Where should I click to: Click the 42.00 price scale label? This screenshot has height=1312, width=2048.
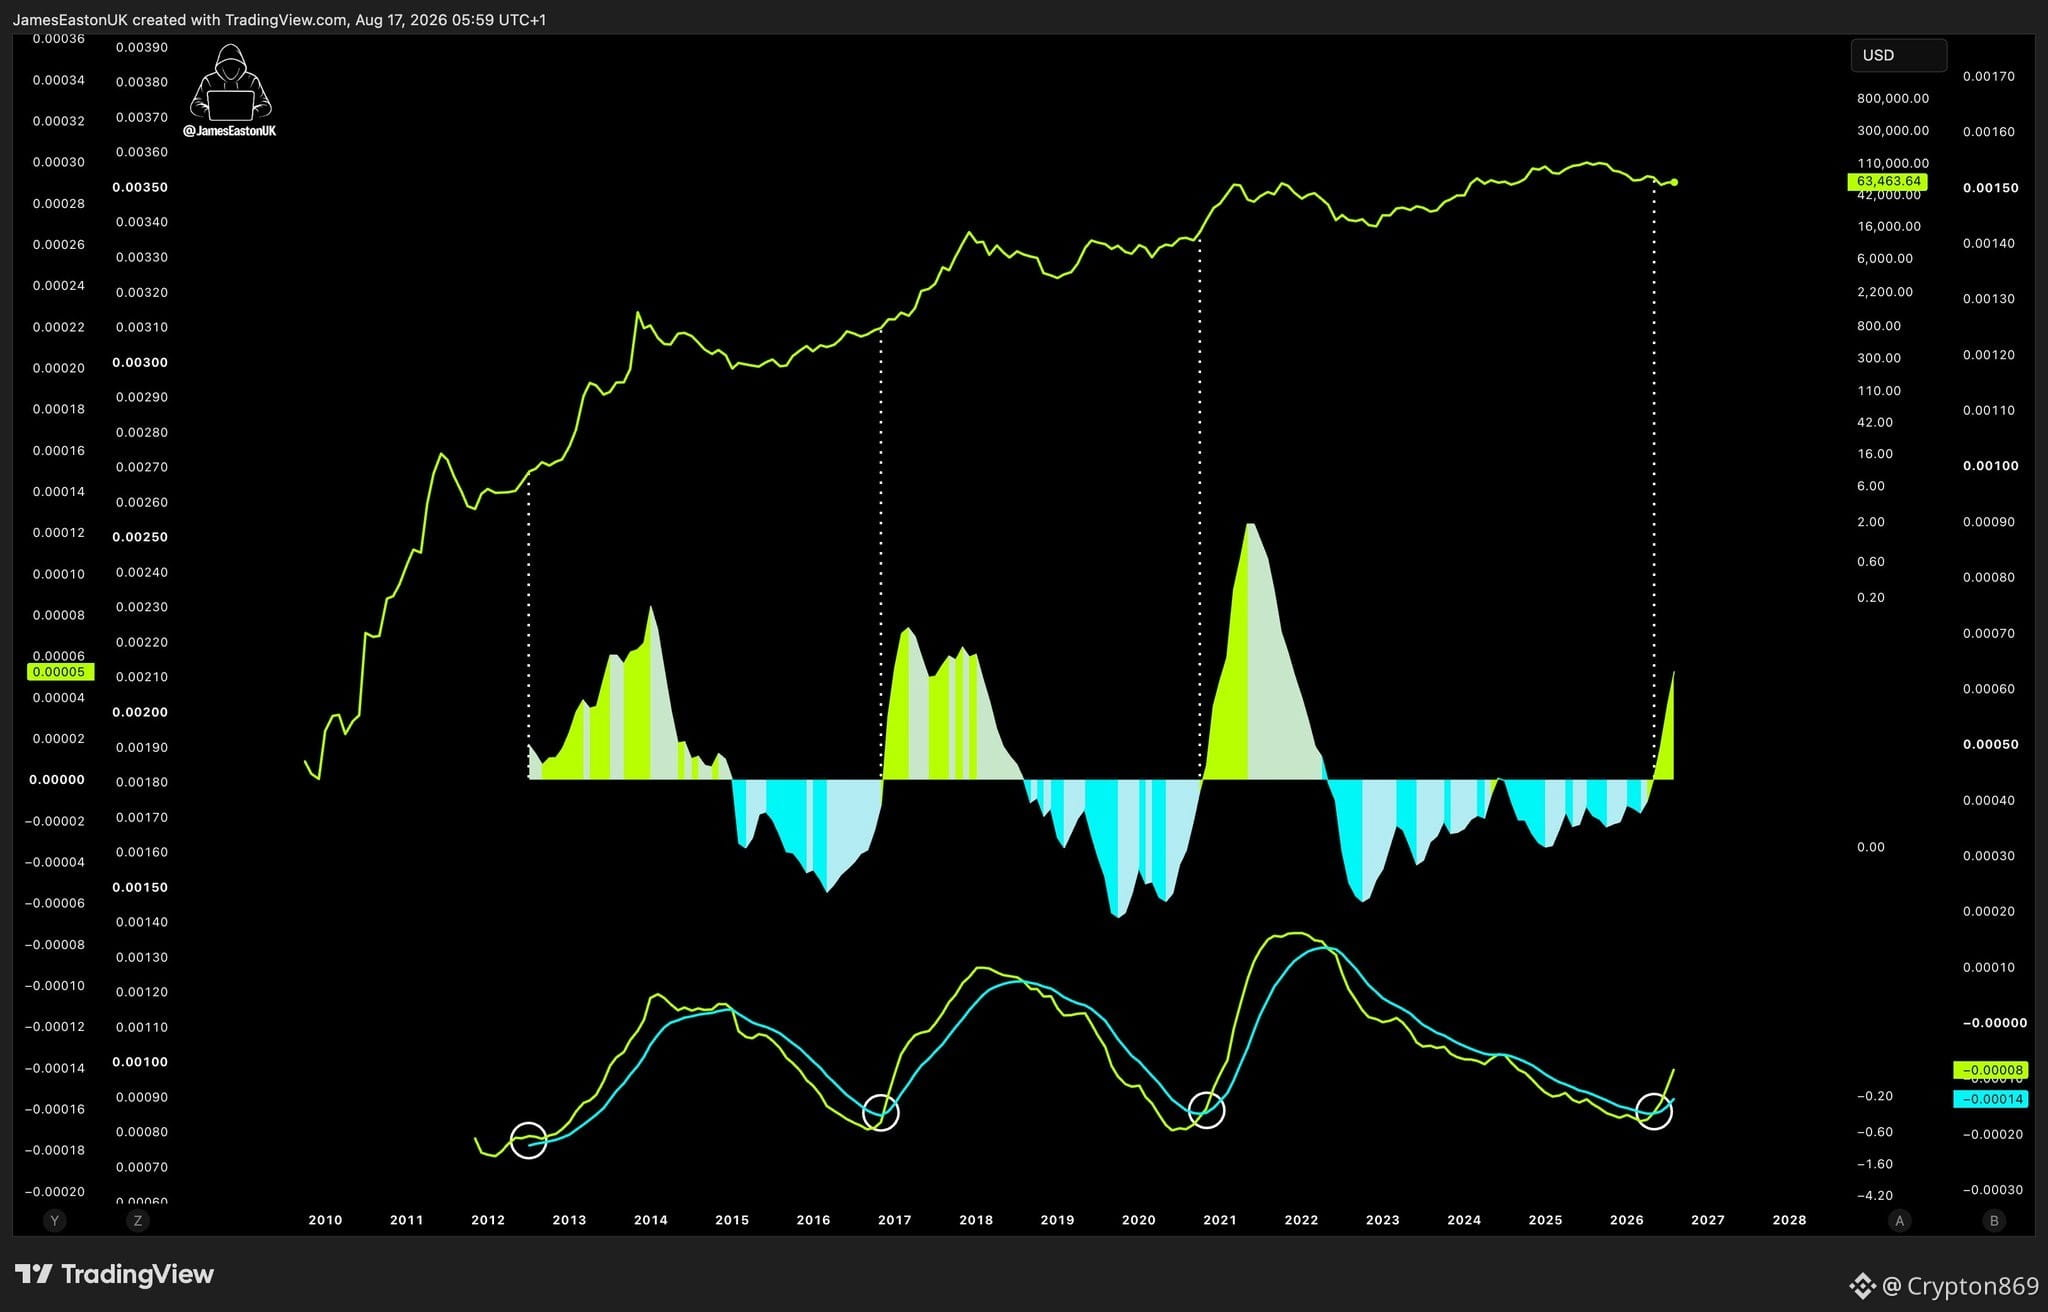(x=1875, y=422)
